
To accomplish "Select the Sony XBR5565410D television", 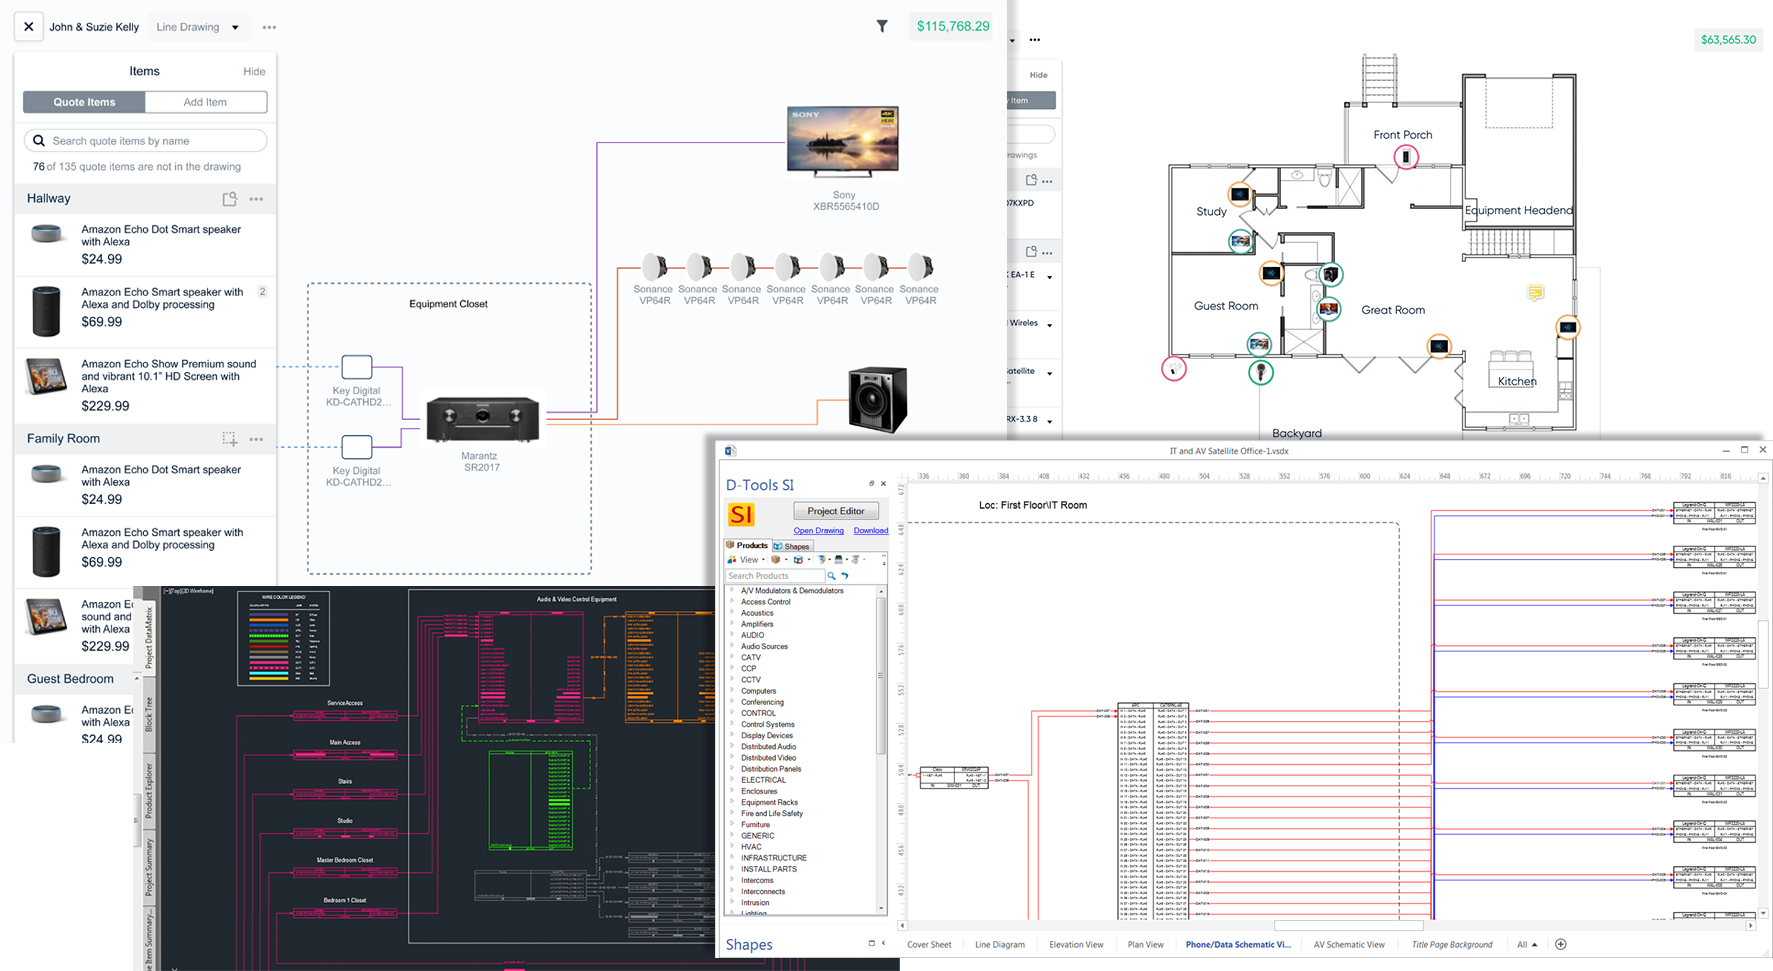I will tap(842, 143).
